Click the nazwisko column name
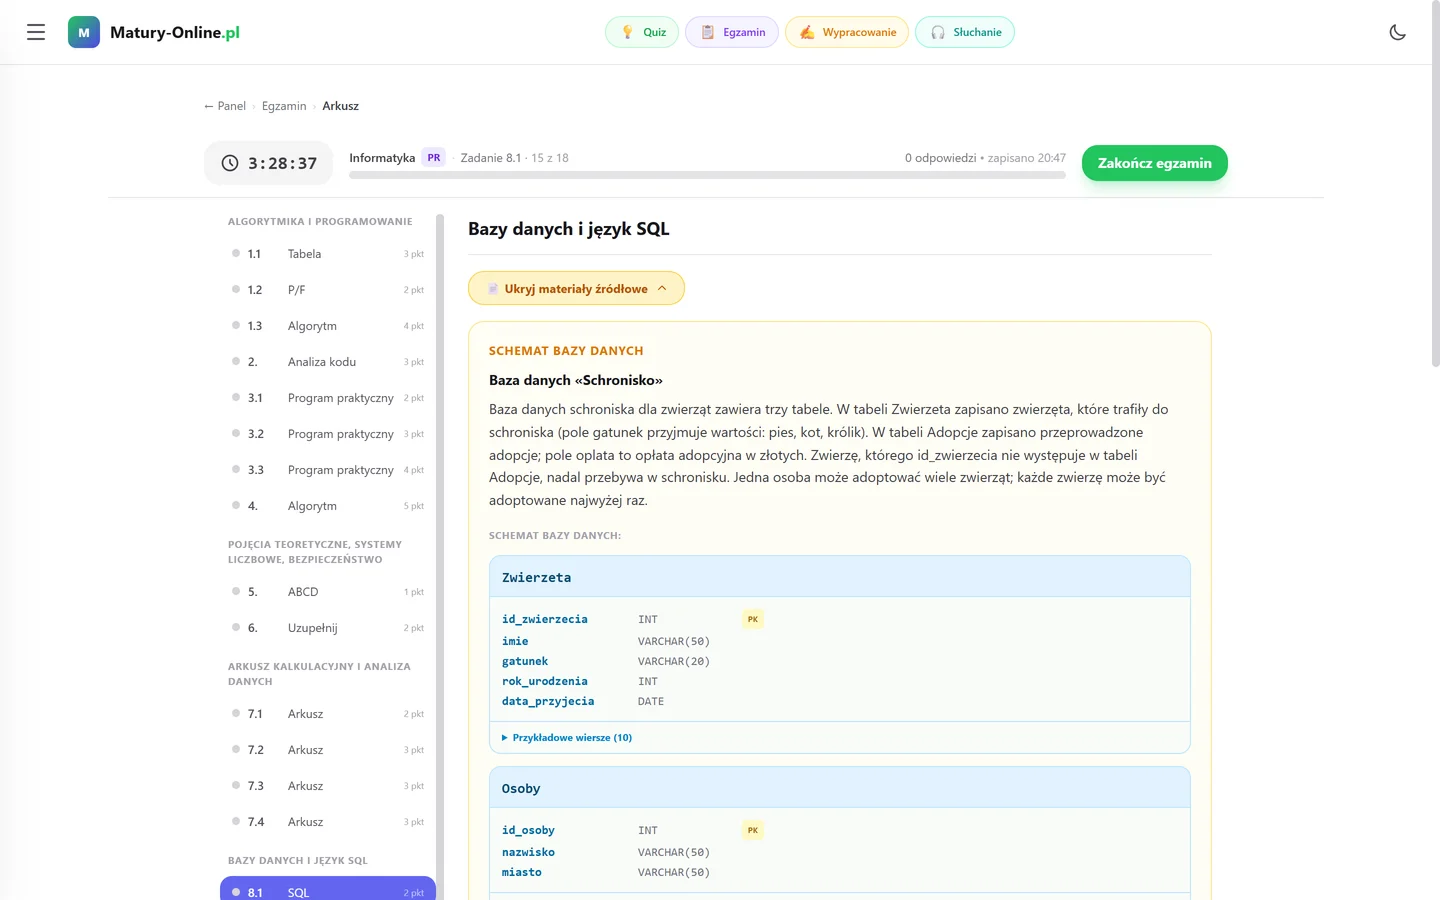 coord(528,853)
